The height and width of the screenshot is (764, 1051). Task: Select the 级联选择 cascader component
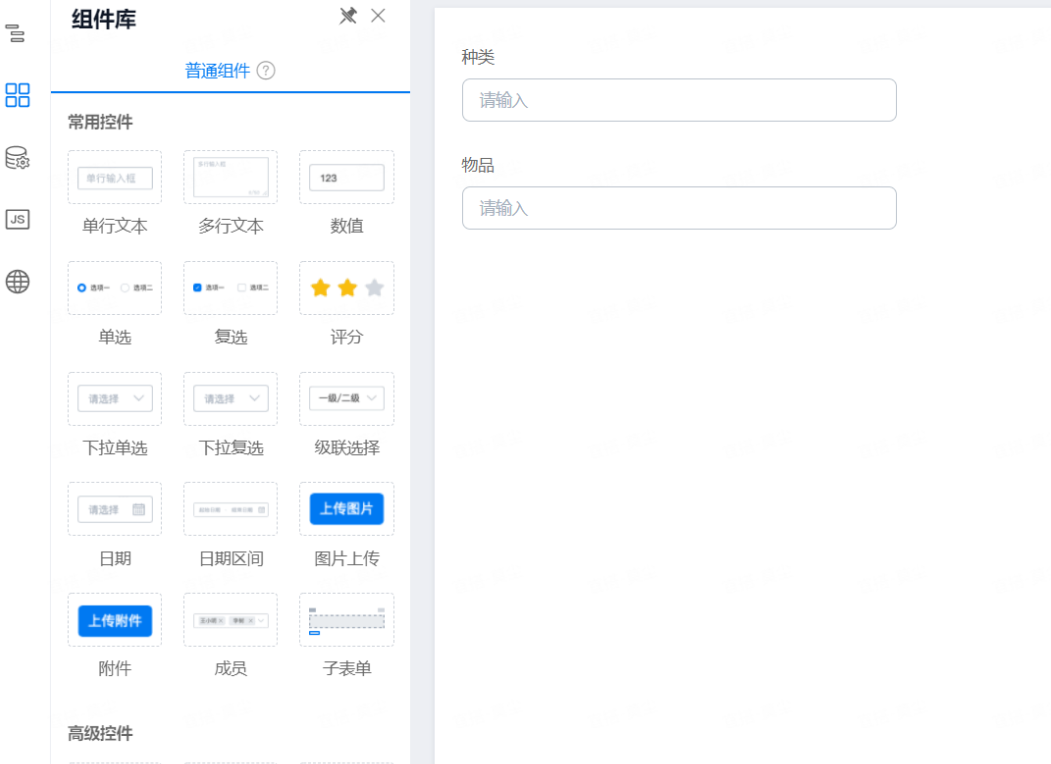tap(347, 399)
